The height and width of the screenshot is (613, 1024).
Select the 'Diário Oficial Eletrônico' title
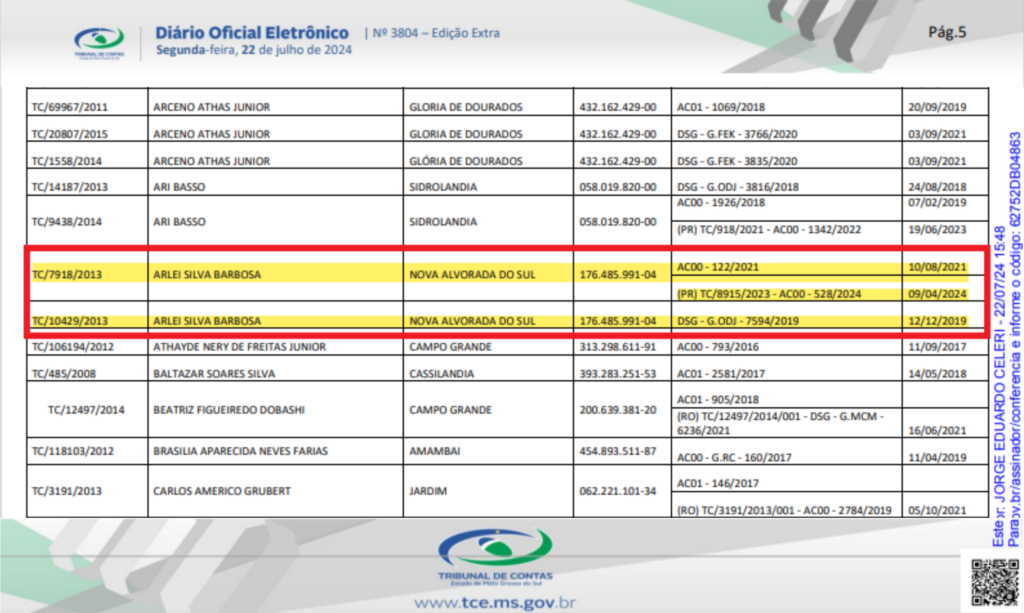[x=252, y=33]
